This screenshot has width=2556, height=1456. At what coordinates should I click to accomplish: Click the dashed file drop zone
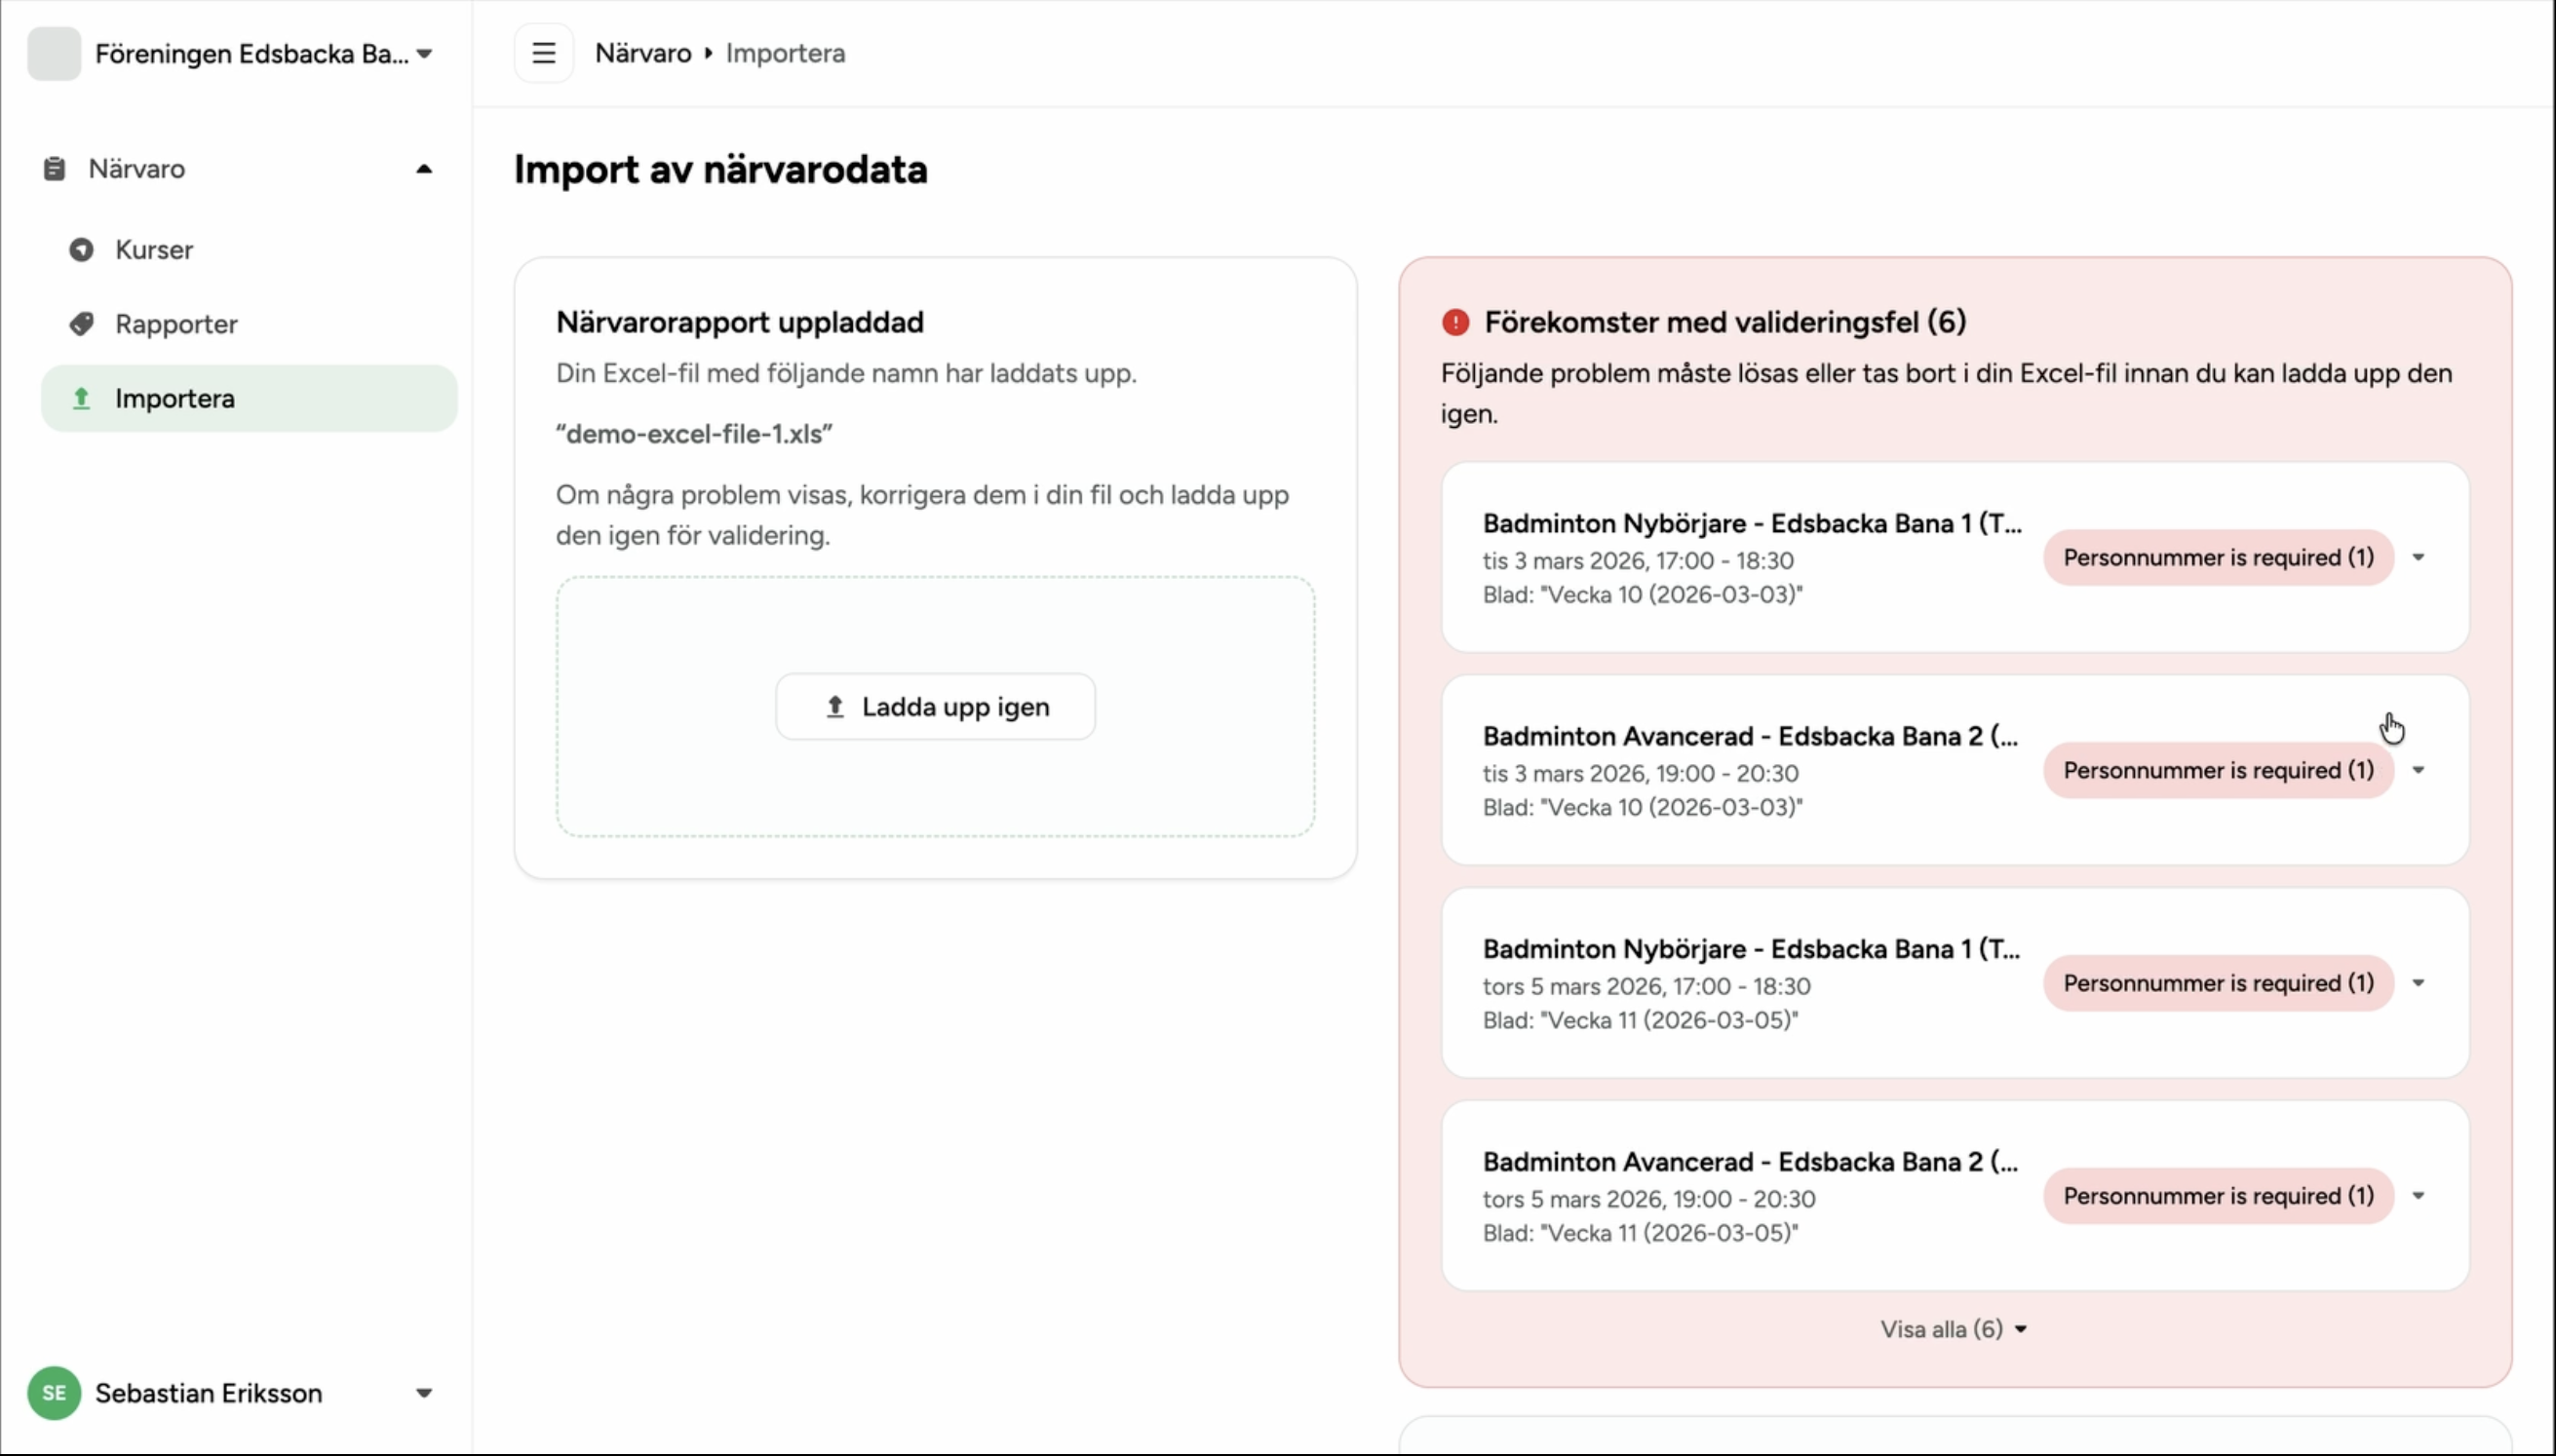[x=935, y=706]
